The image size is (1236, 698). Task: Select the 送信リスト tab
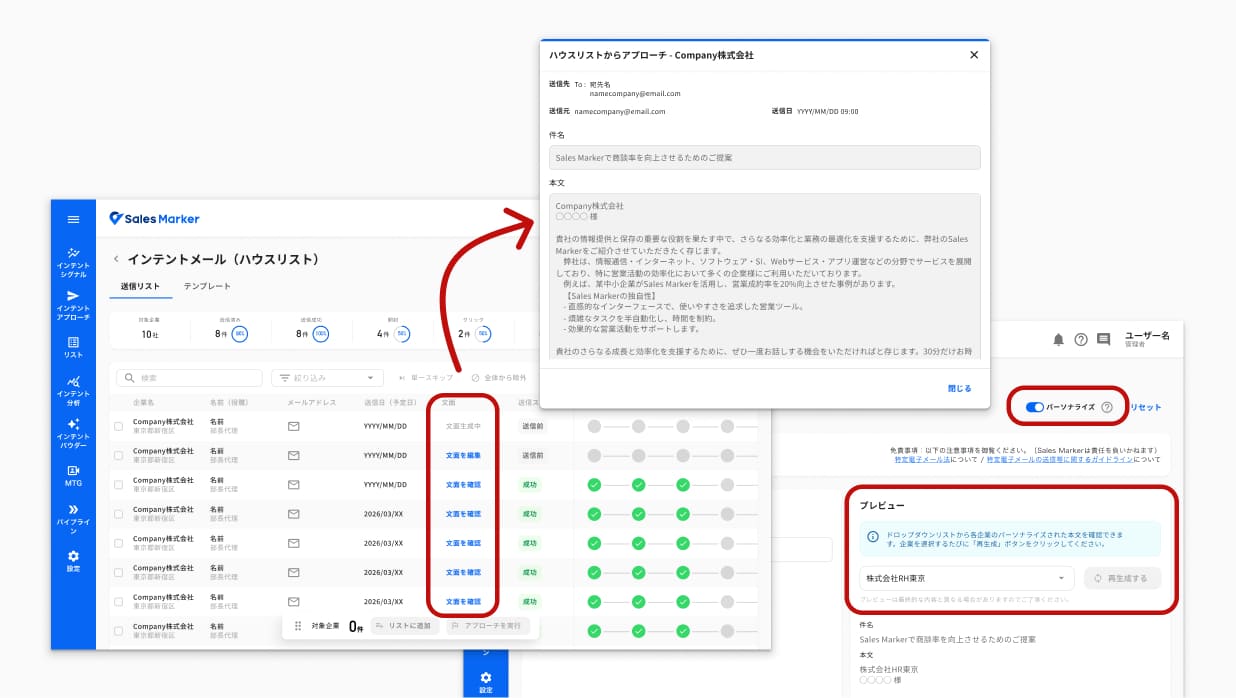(140, 286)
